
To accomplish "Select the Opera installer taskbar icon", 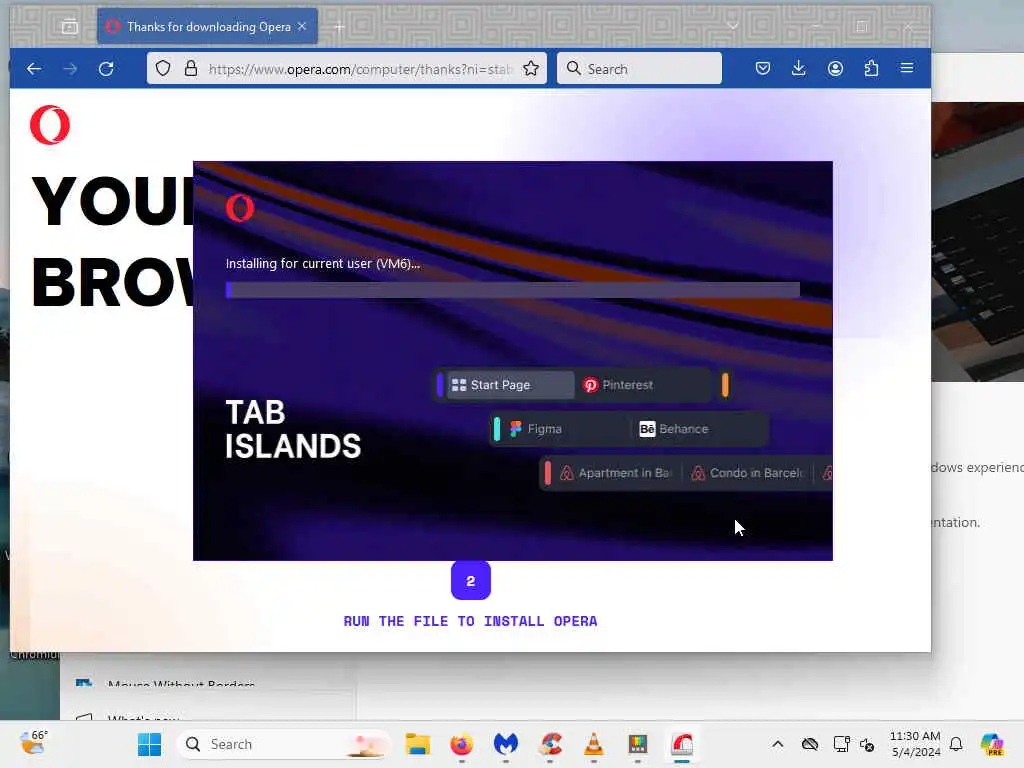I will (682, 744).
